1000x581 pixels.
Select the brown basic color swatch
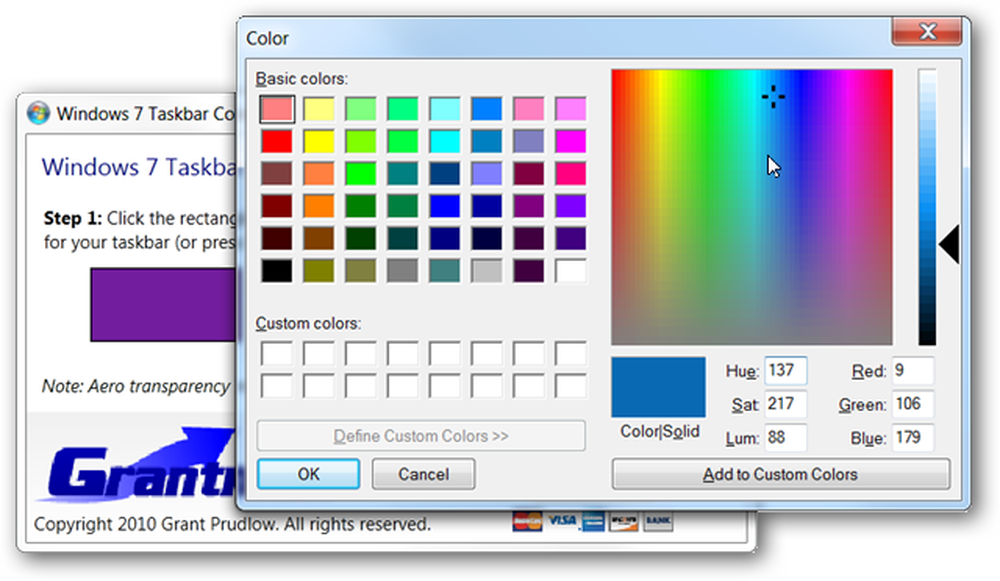(318, 238)
